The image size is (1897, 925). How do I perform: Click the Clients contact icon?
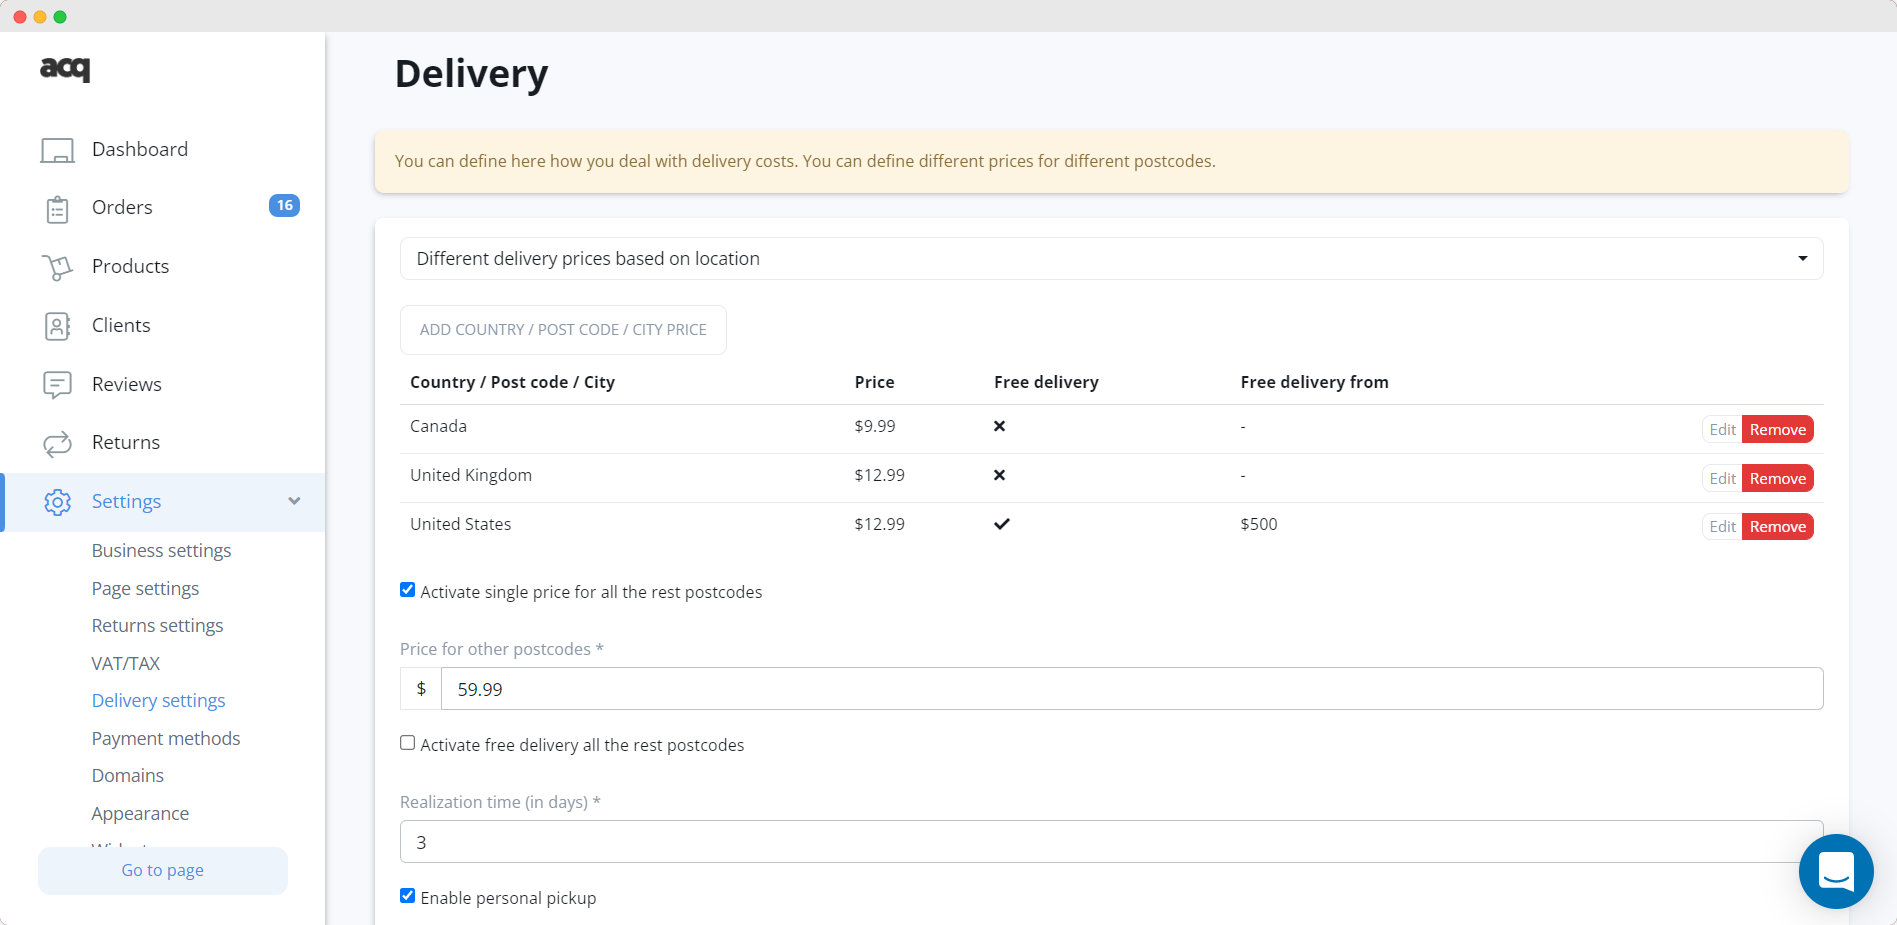coord(57,326)
